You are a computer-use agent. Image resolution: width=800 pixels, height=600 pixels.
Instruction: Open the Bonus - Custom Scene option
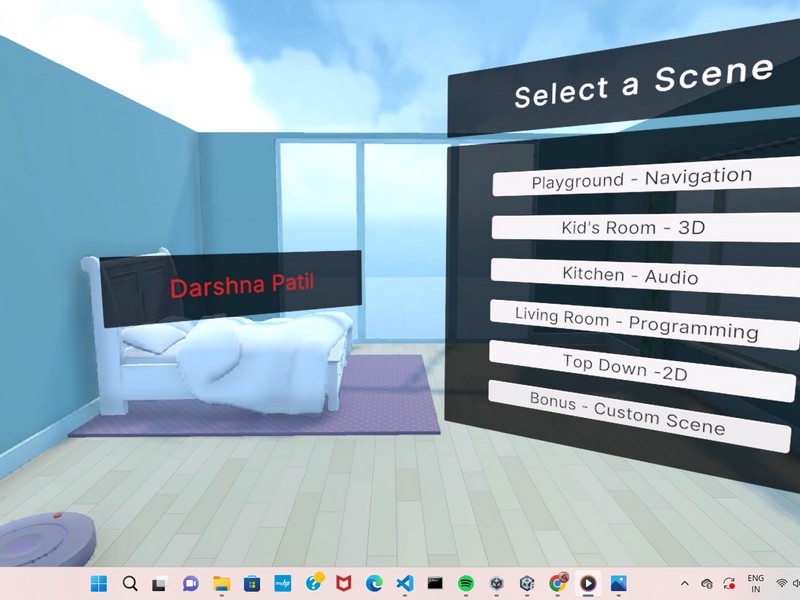pyautogui.click(x=627, y=413)
